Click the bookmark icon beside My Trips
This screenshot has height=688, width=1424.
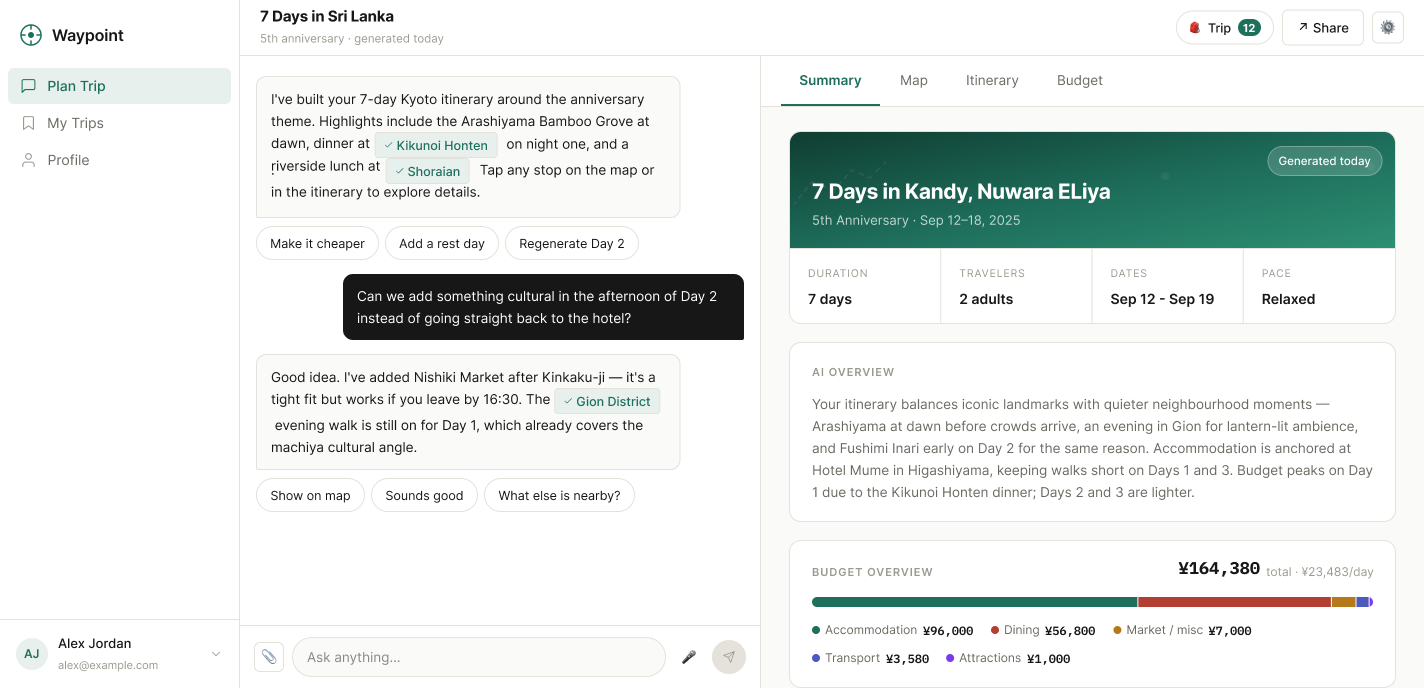[28, 123]
